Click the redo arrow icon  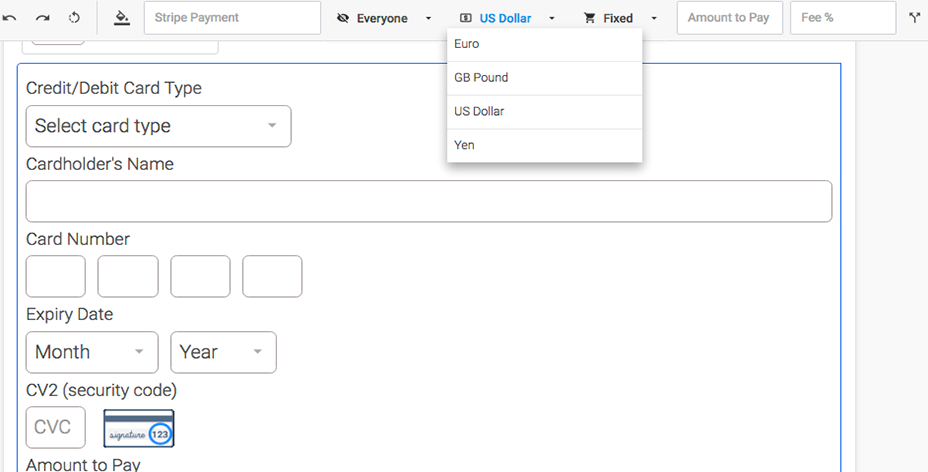point(42,18)
